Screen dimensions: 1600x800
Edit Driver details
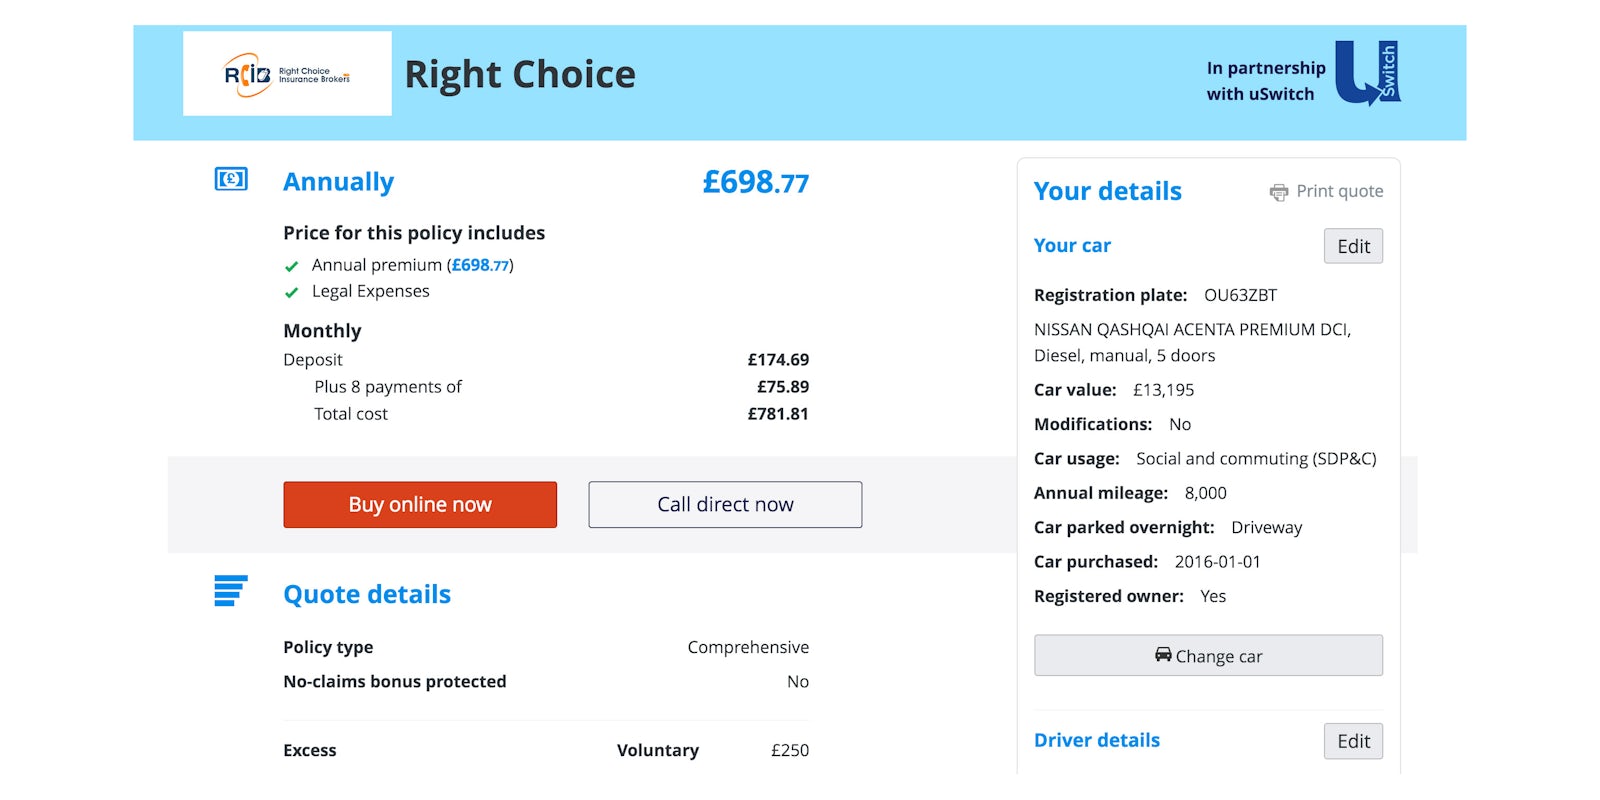1353,741
